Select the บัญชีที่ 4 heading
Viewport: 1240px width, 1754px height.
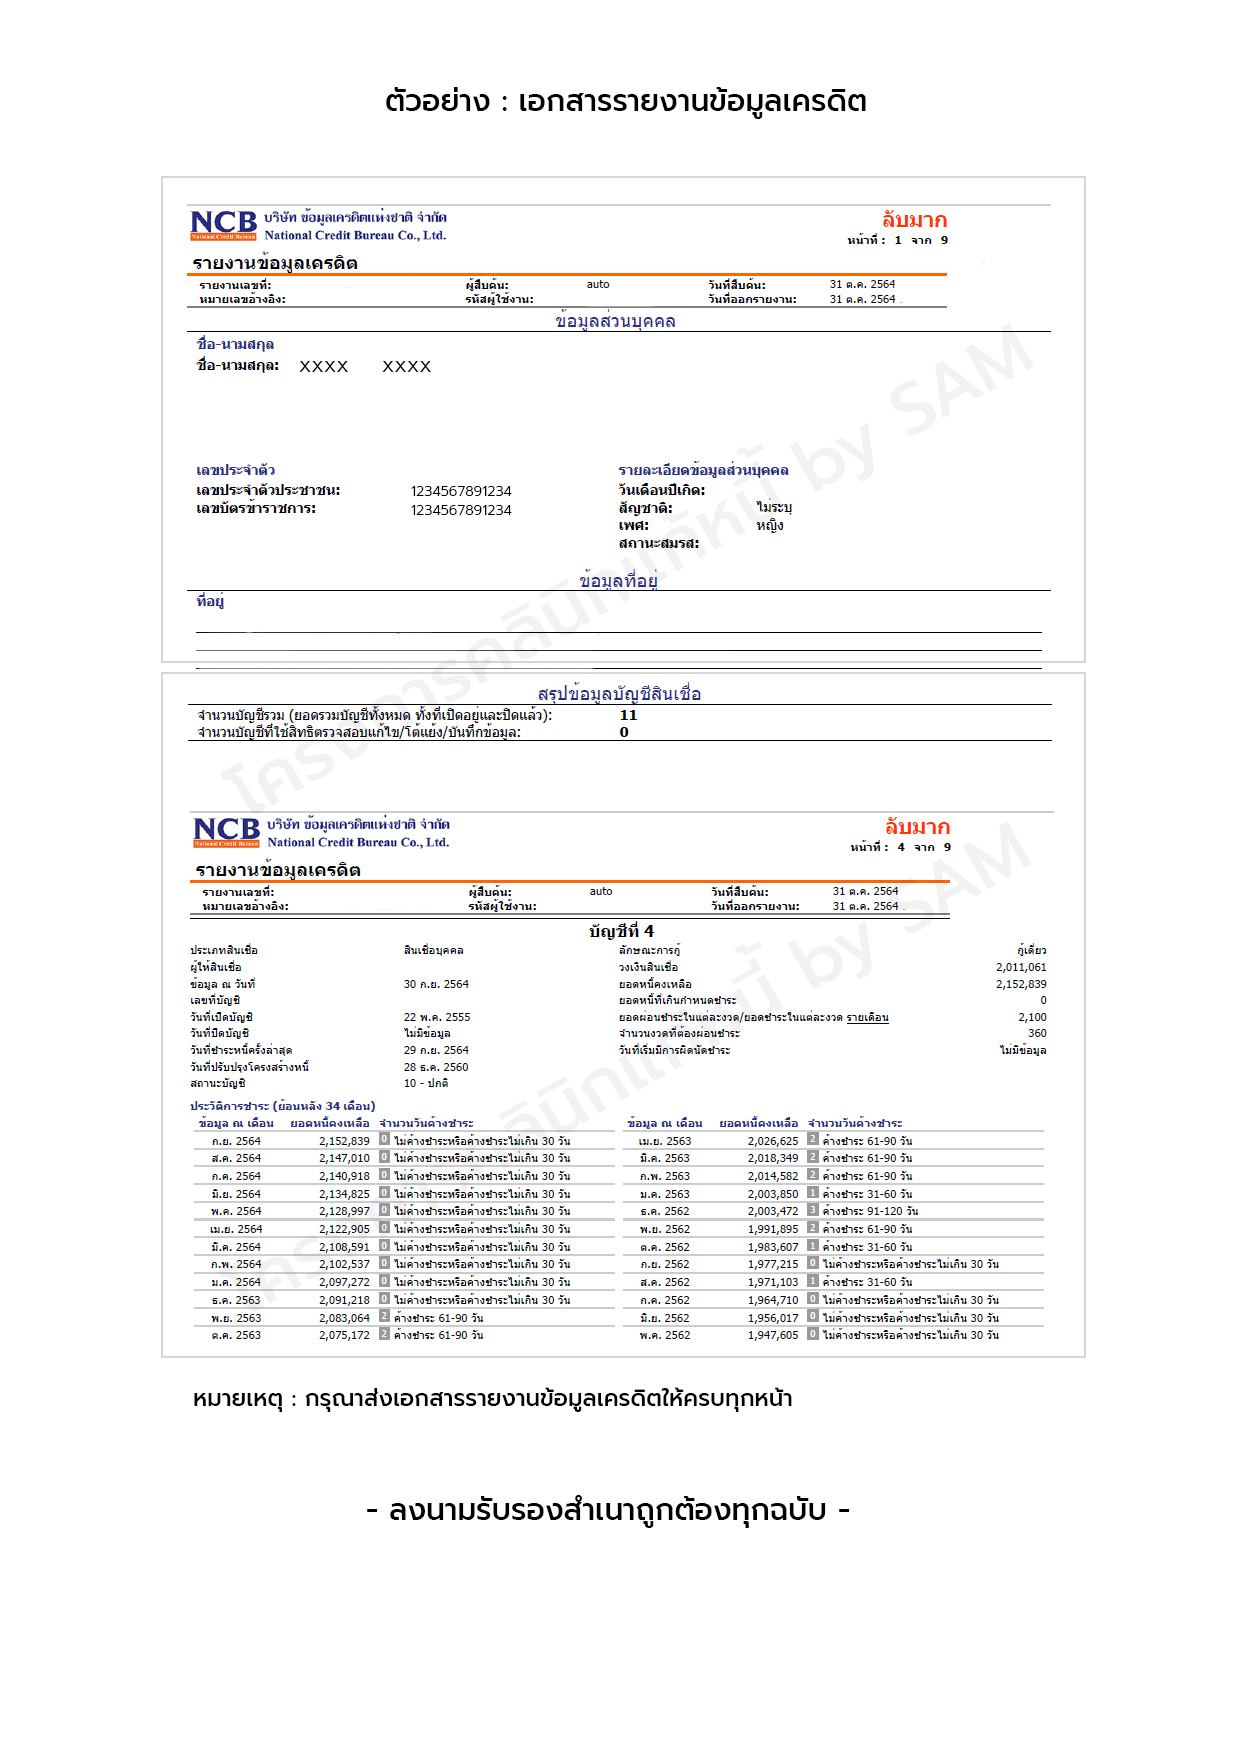(621, 931)
